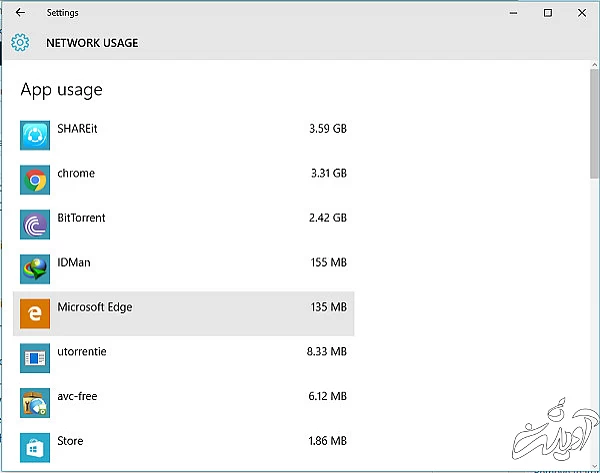Viewport: 600px width, 473px height.
Task: Click the IDMan app icon
Action: [x=35, y=269]
